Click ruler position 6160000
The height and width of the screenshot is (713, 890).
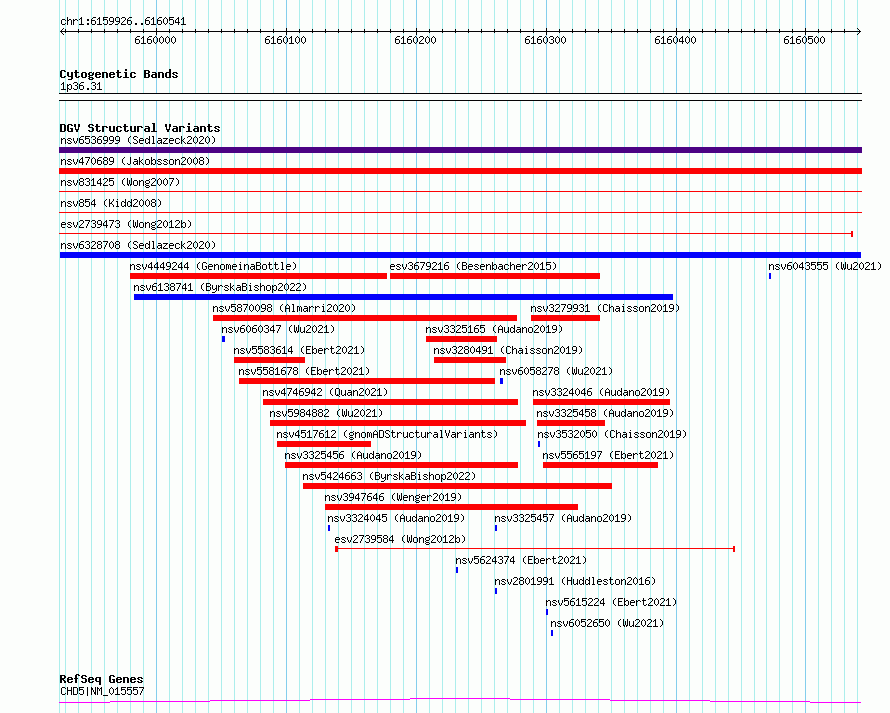(156, 40)
